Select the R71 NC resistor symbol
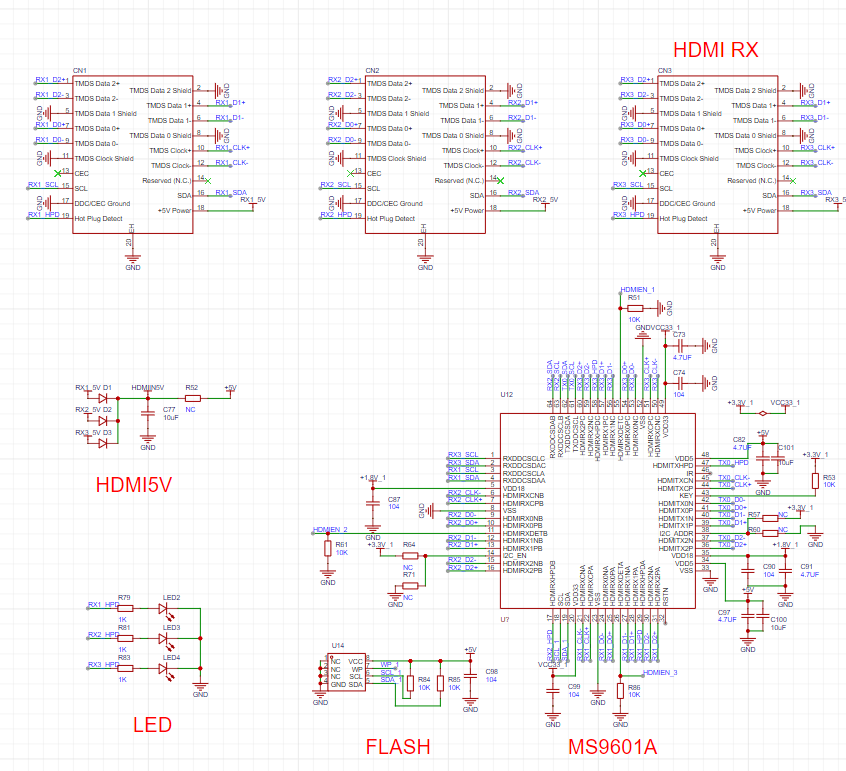Image resolution: width=846 pixels, height=771 pixels. tap(410, 586)
